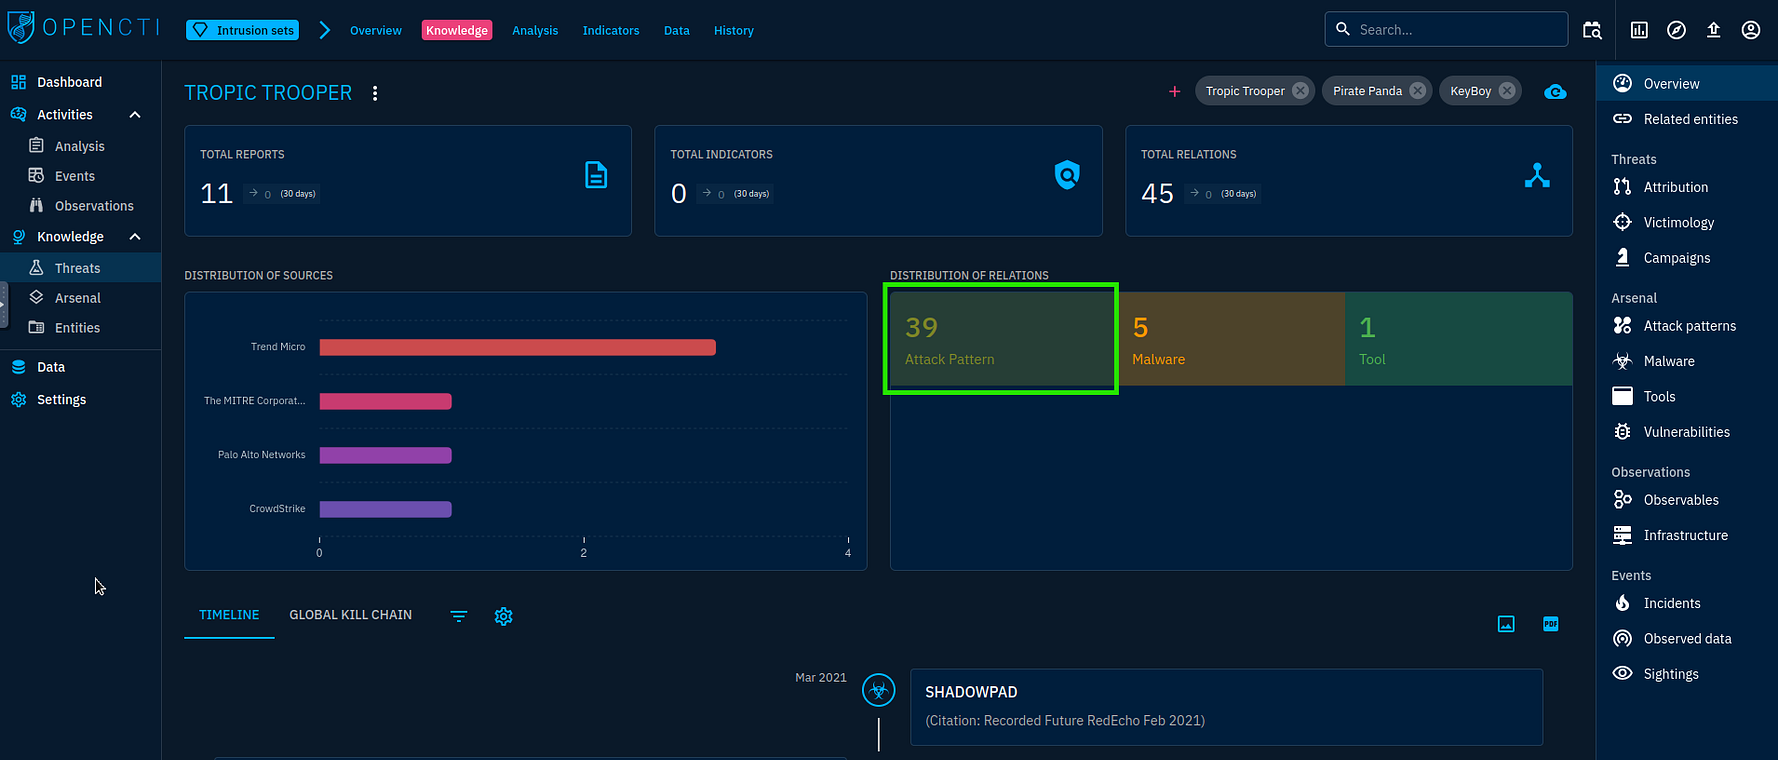
Task: Open Related entities in right panel
Action: point(1687,119)
